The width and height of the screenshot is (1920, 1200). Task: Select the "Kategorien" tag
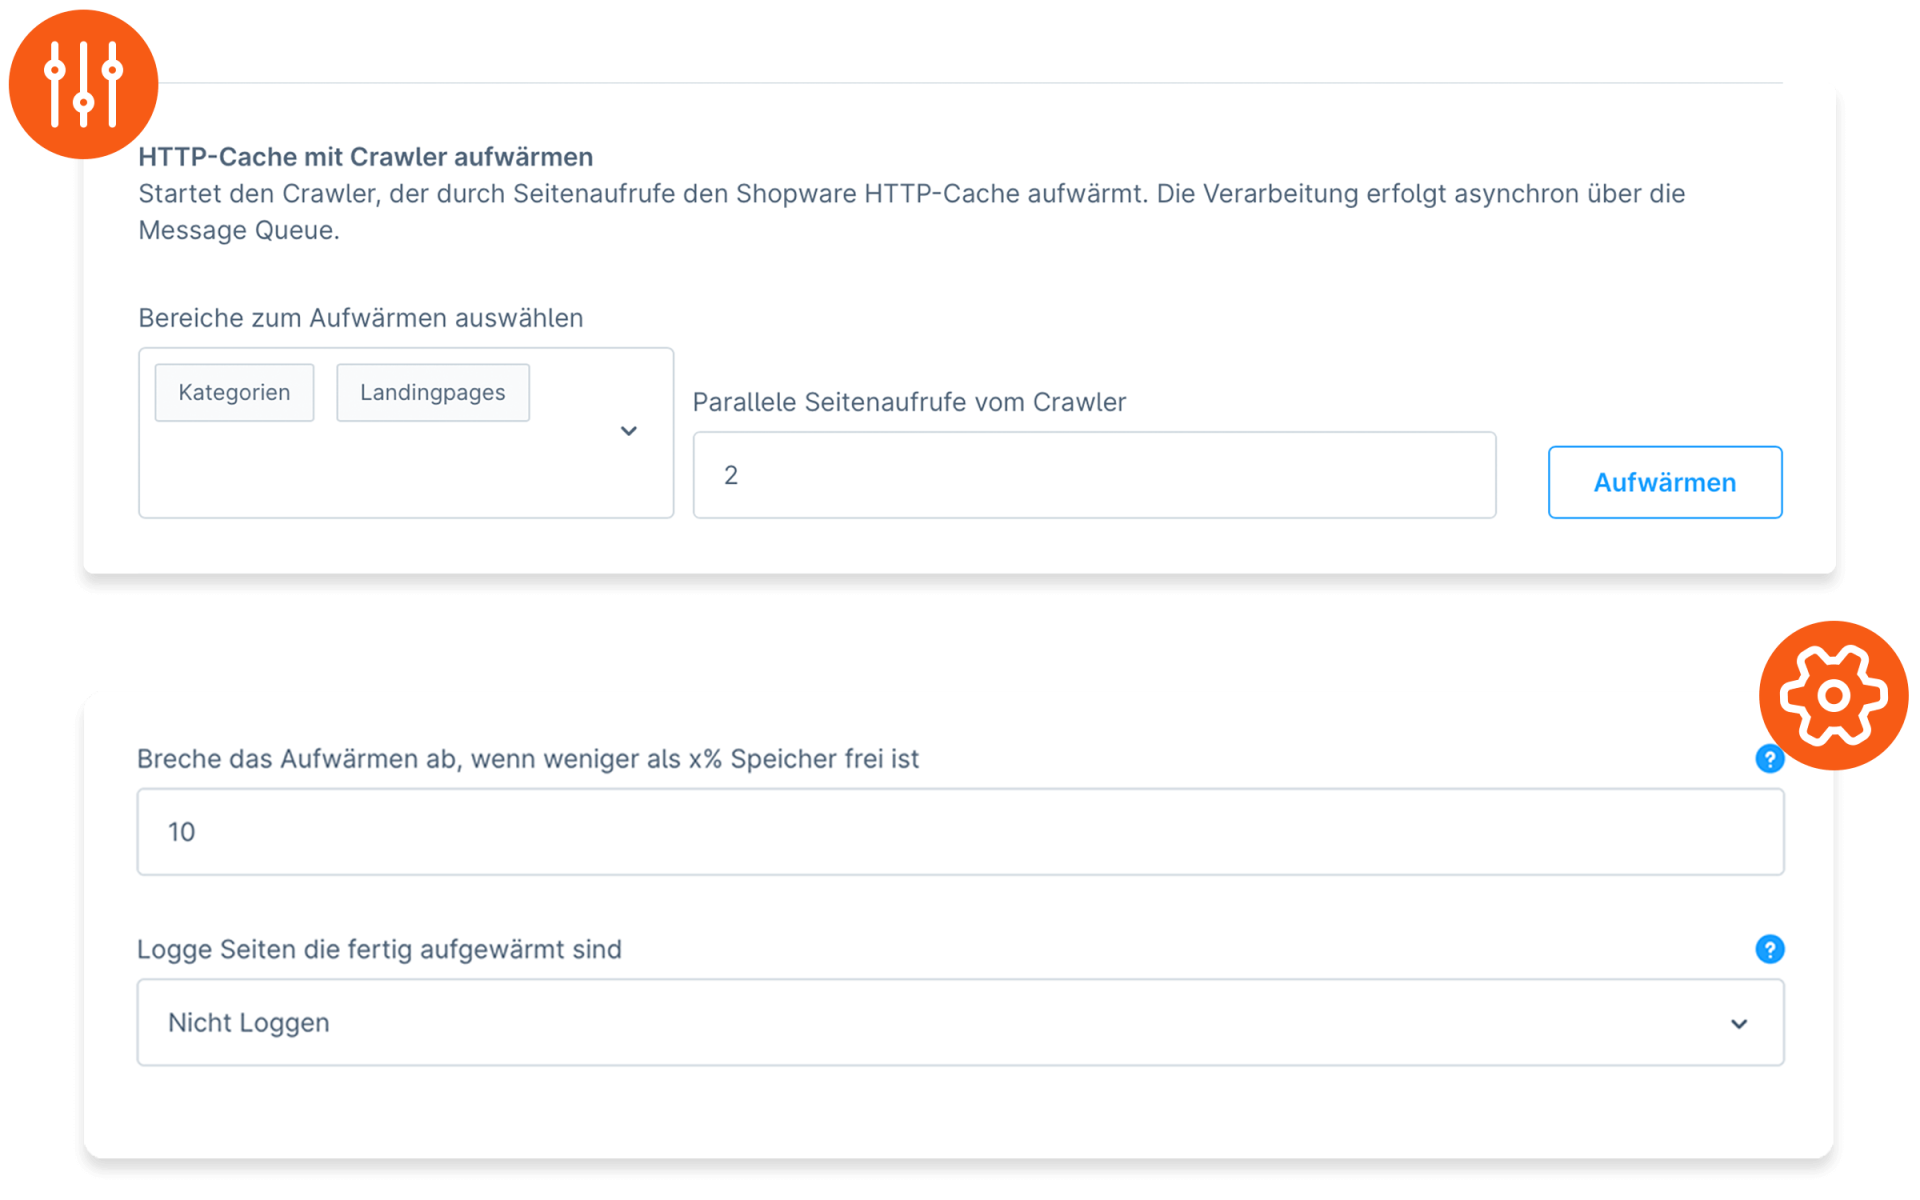[234, 393]
